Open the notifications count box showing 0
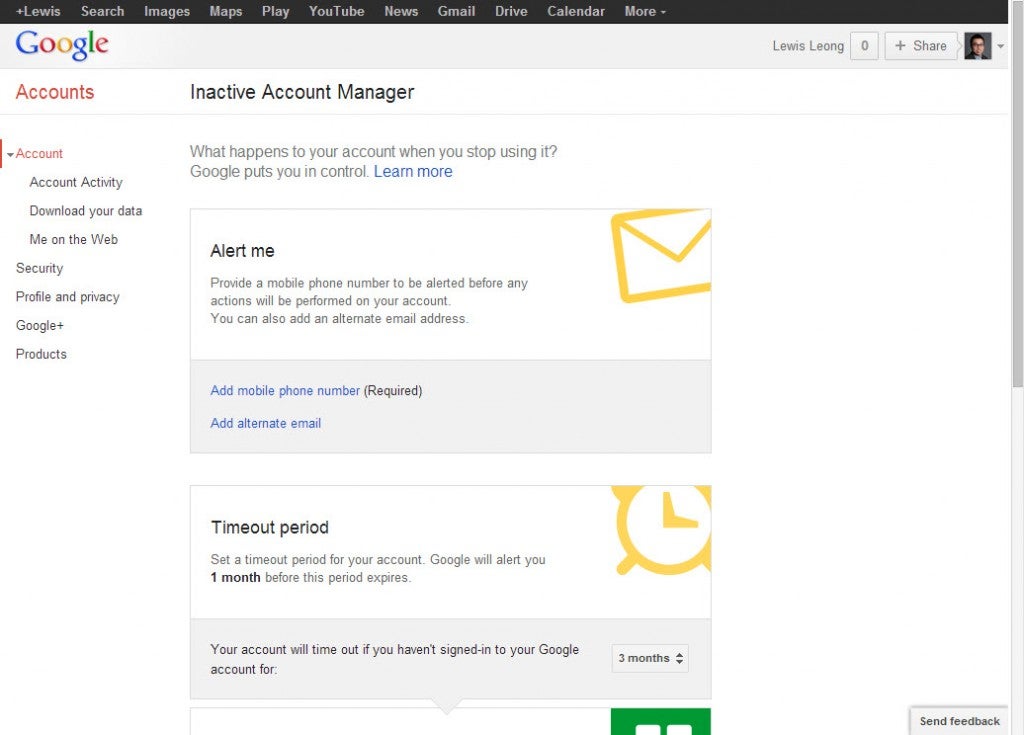This screenshot has height=735, width=1024. pos(864,46)
